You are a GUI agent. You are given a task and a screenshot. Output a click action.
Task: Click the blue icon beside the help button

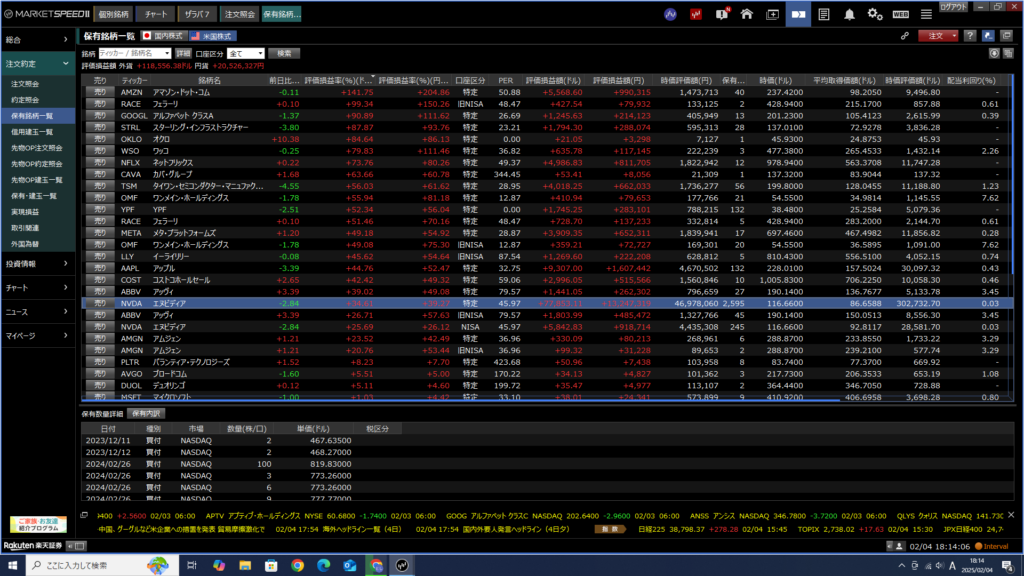(x=988, y=36)
